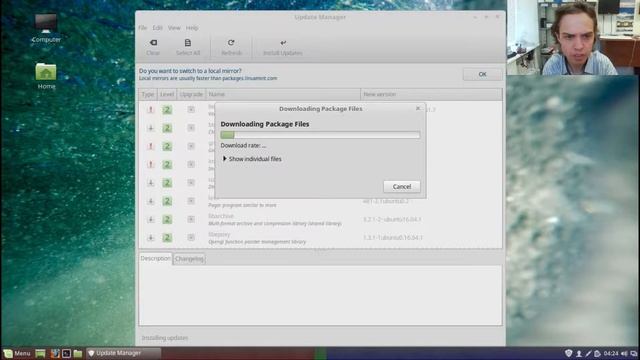The image size is (640, 360).
Task: Click the webcam video overlay
Action: [573, 38]
